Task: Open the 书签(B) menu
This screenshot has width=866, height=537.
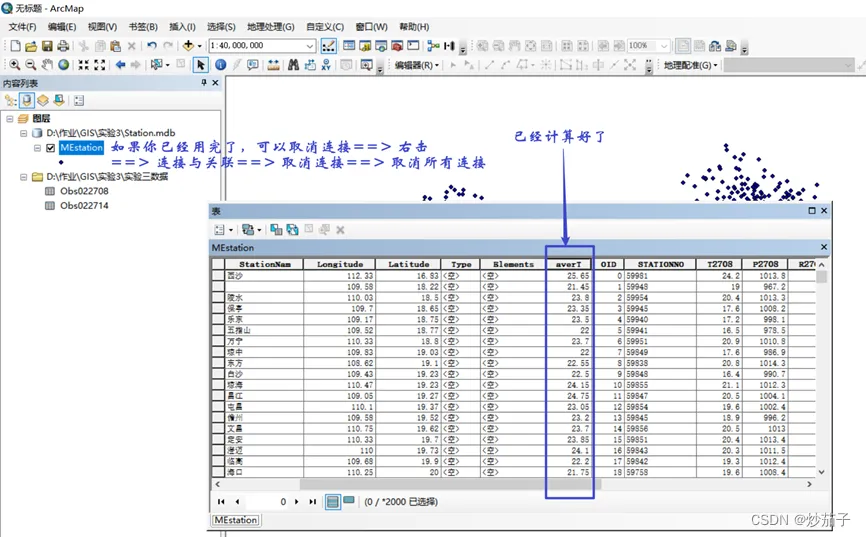Action: pyautogui.click(x=143, y=27)
